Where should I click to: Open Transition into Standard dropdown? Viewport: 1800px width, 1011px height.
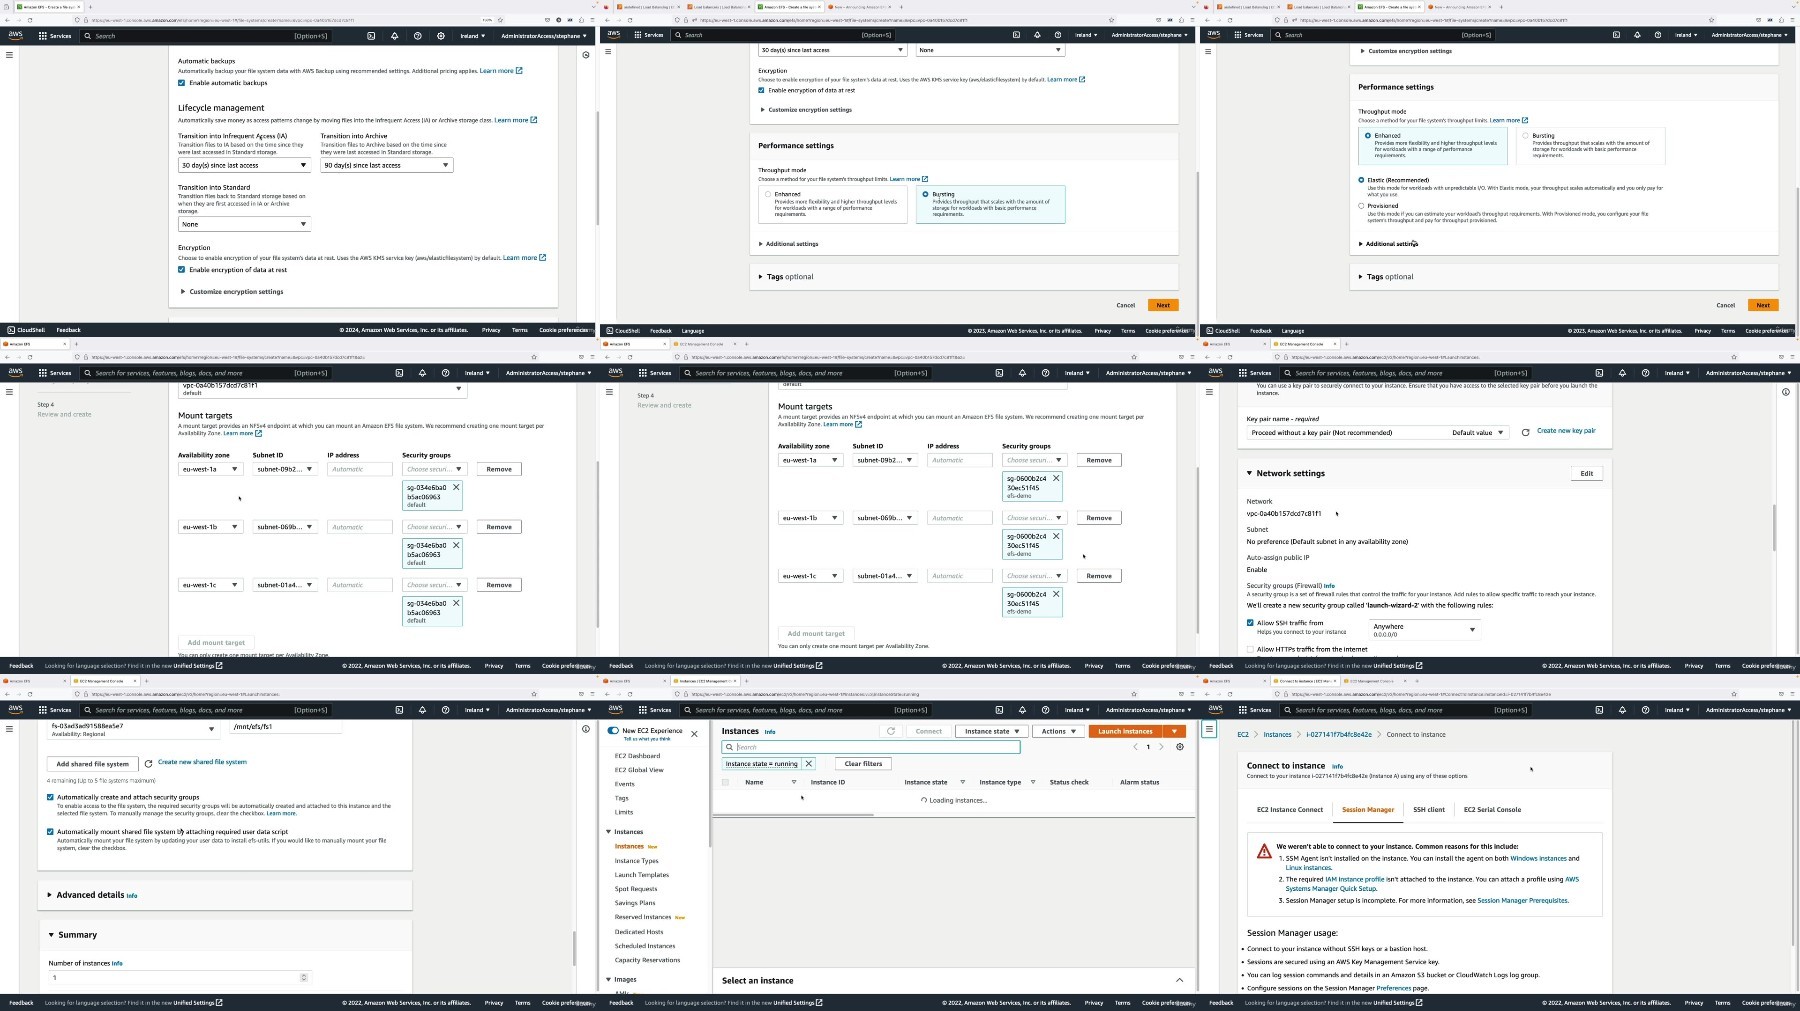click(x=244, y=224)
